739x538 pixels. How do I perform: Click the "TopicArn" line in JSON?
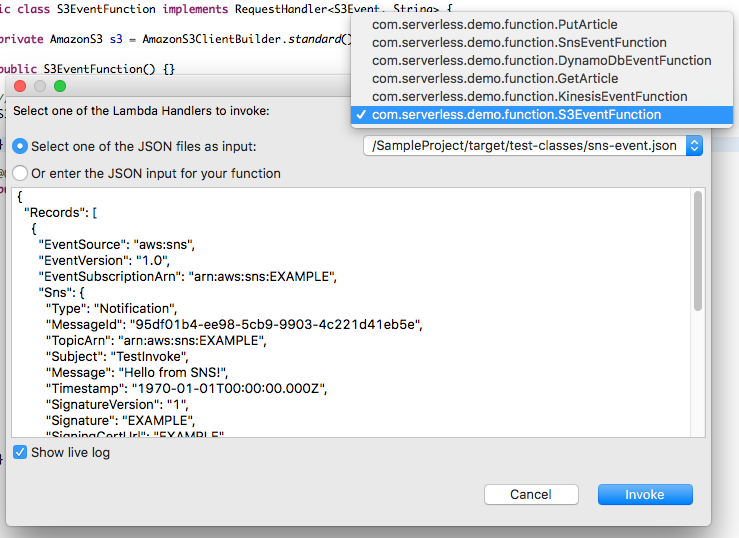click(x=156, y=341)
